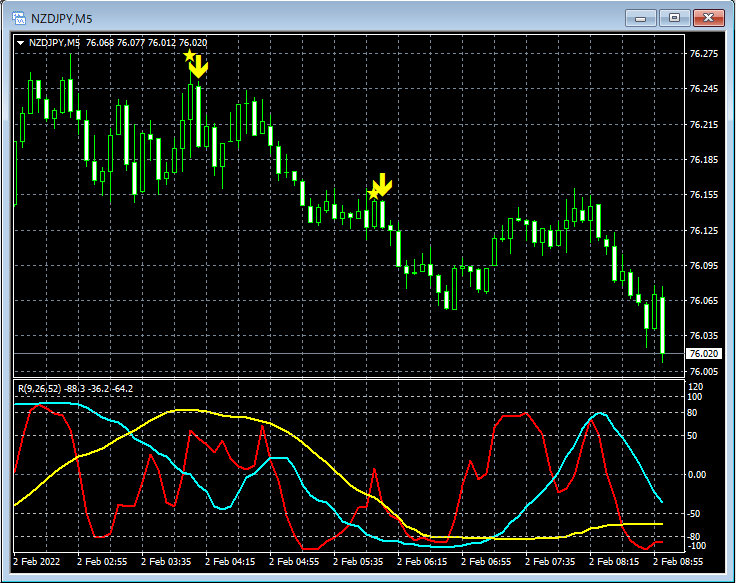Maximize the NZDJPY,M5 chart window

click(x=674, y=18)
